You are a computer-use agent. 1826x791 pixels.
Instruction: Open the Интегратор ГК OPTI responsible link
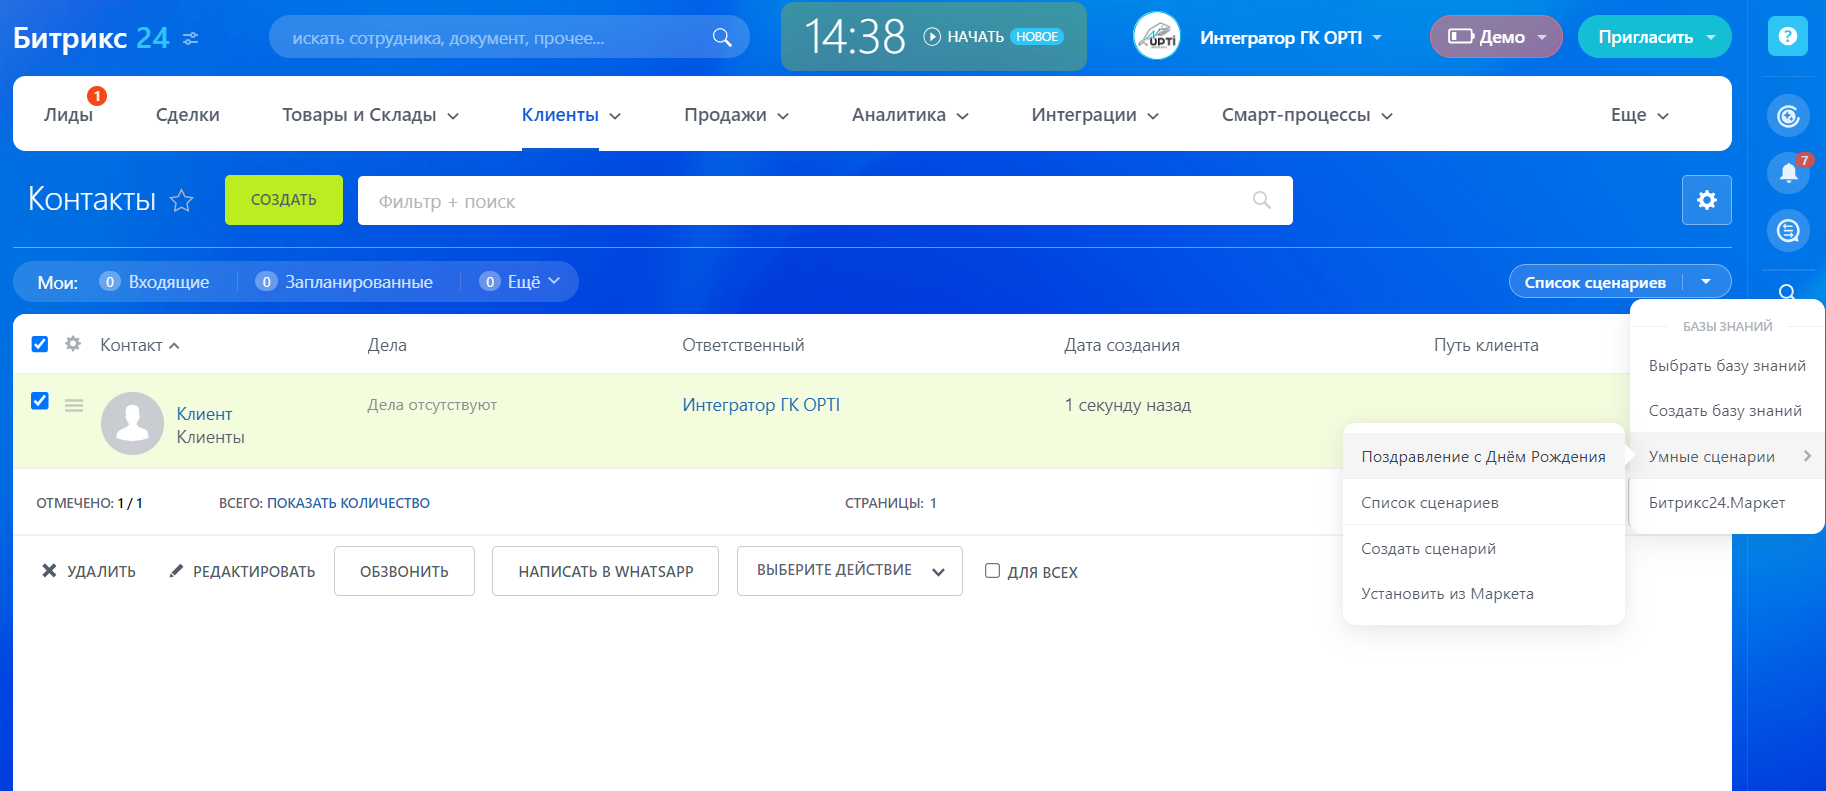[760, 405]
